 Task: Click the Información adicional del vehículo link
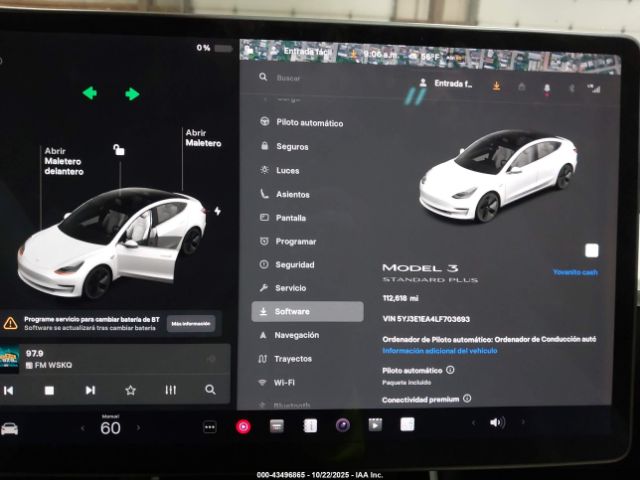(440, 351)
